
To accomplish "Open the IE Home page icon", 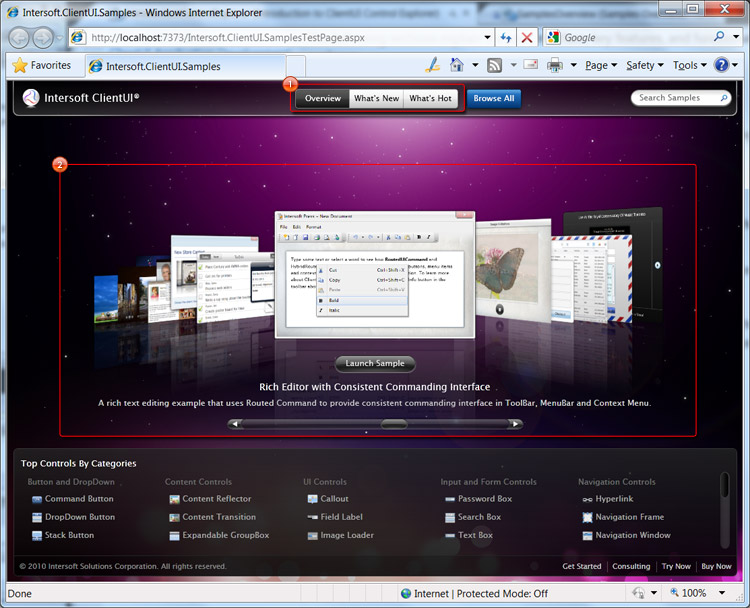I will (x=457, y=65).
